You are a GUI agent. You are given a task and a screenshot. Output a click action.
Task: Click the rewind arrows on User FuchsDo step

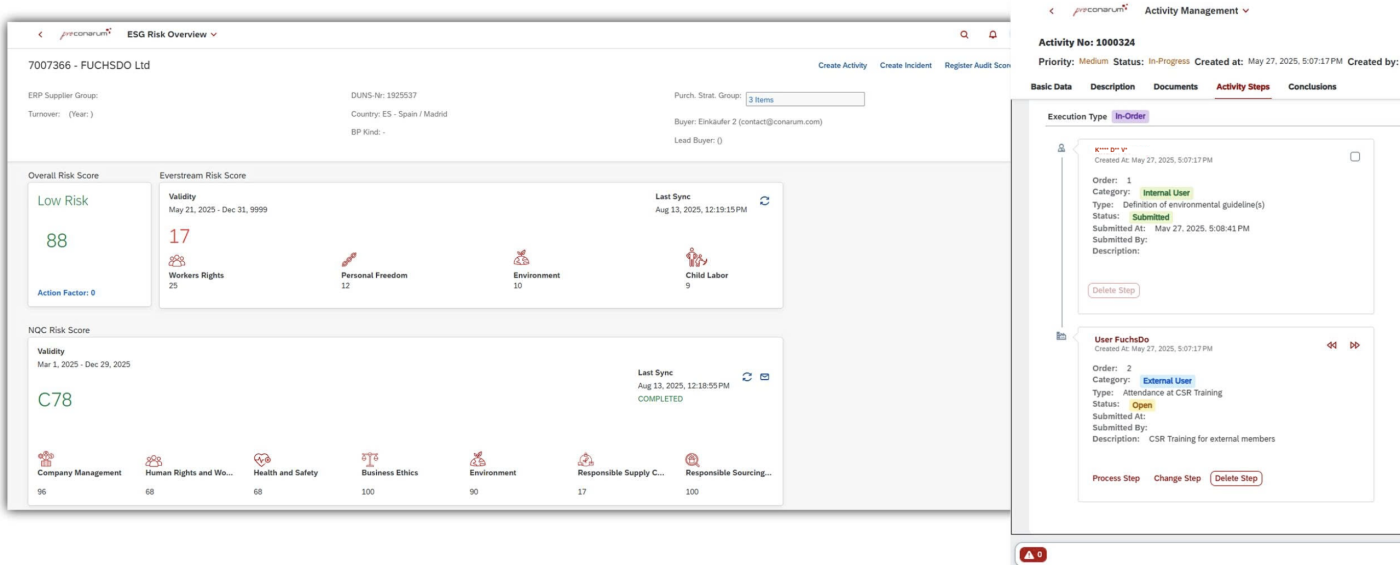[1332, 345]
